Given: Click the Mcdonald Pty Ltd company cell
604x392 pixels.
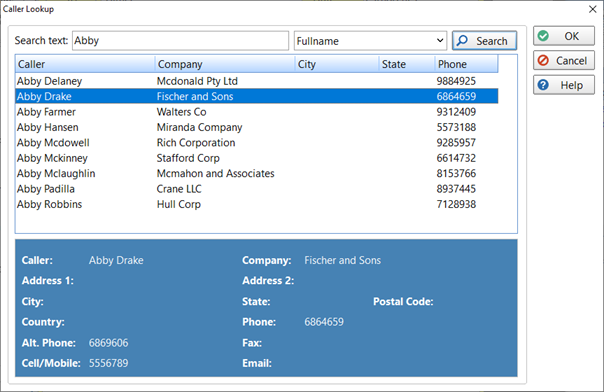Looking at the screenshot, I should coord(197,81).
